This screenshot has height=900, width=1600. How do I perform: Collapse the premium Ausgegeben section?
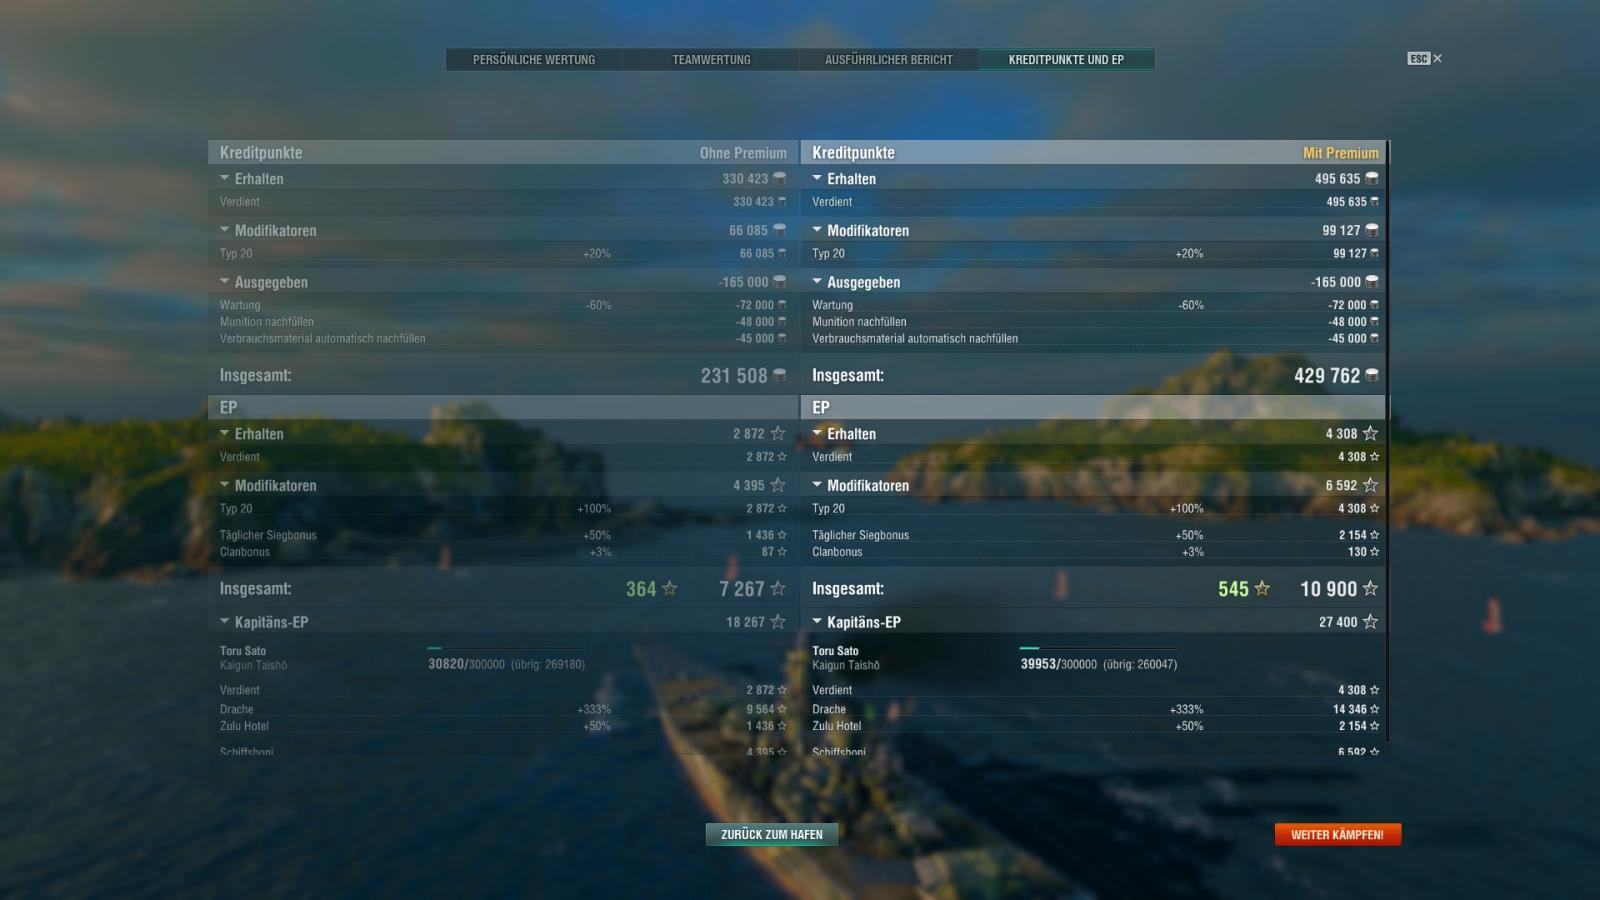817,282
